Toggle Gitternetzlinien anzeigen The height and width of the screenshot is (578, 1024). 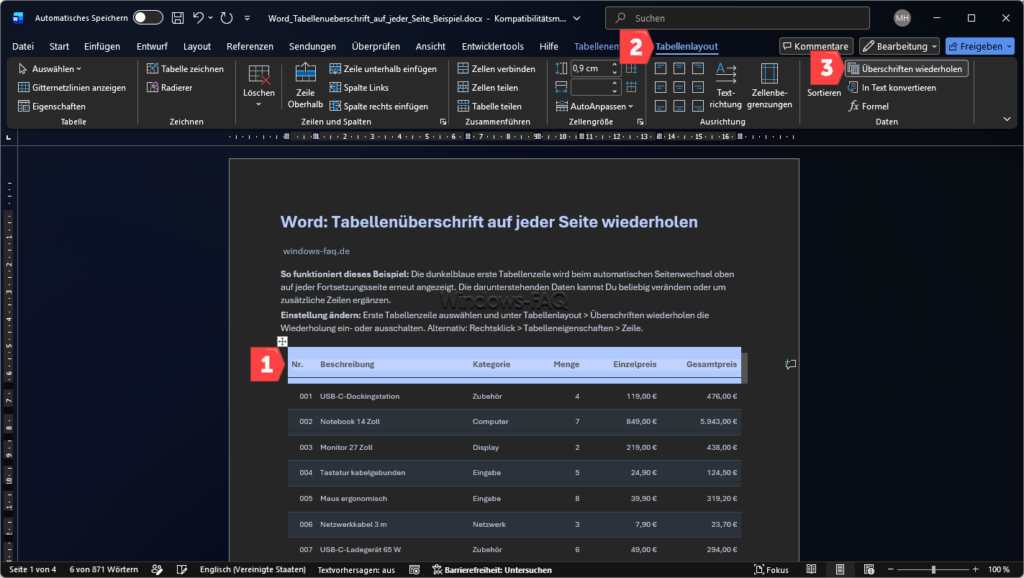72,88
